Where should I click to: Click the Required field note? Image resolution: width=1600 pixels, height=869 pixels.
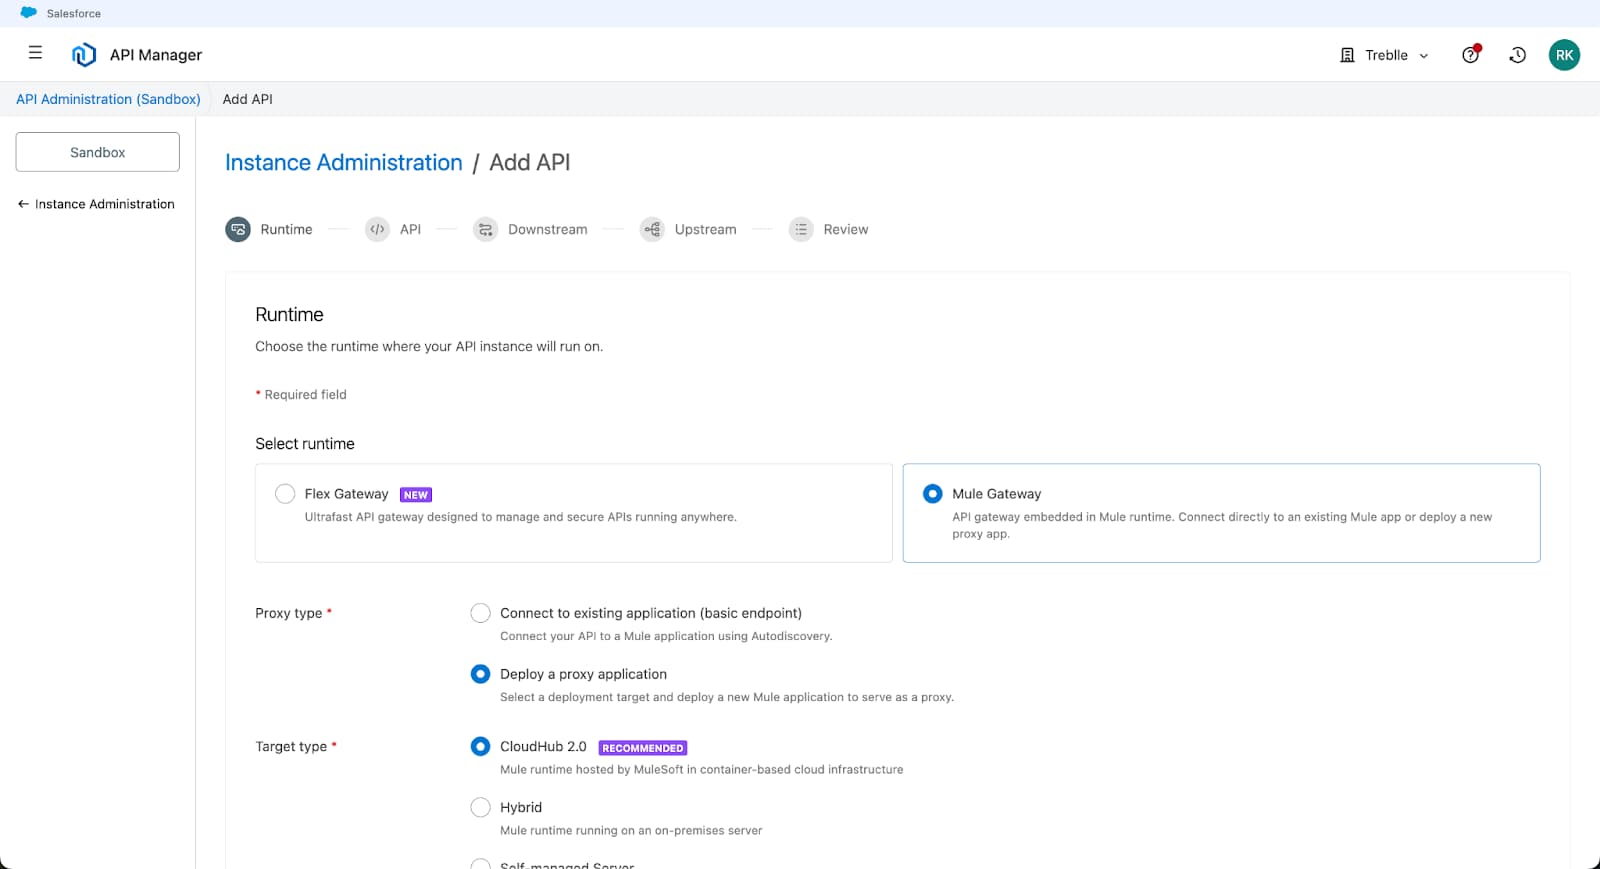pos(305,395)
